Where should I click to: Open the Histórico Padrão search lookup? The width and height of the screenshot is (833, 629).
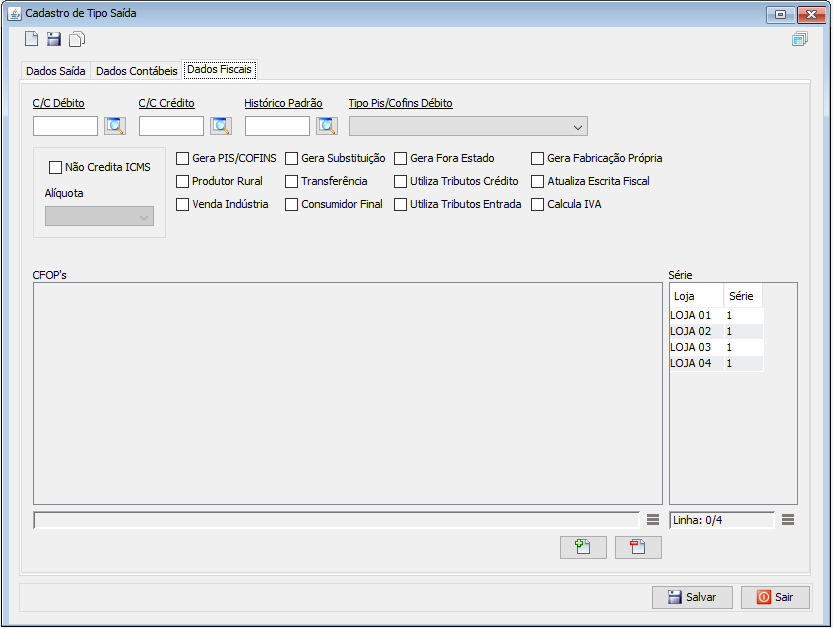tap(327, 126)
